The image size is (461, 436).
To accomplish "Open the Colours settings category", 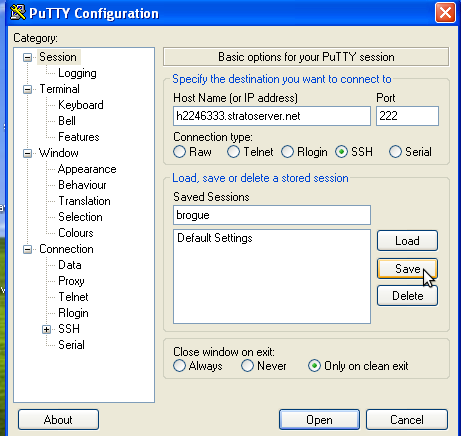I will click(76, 233).
